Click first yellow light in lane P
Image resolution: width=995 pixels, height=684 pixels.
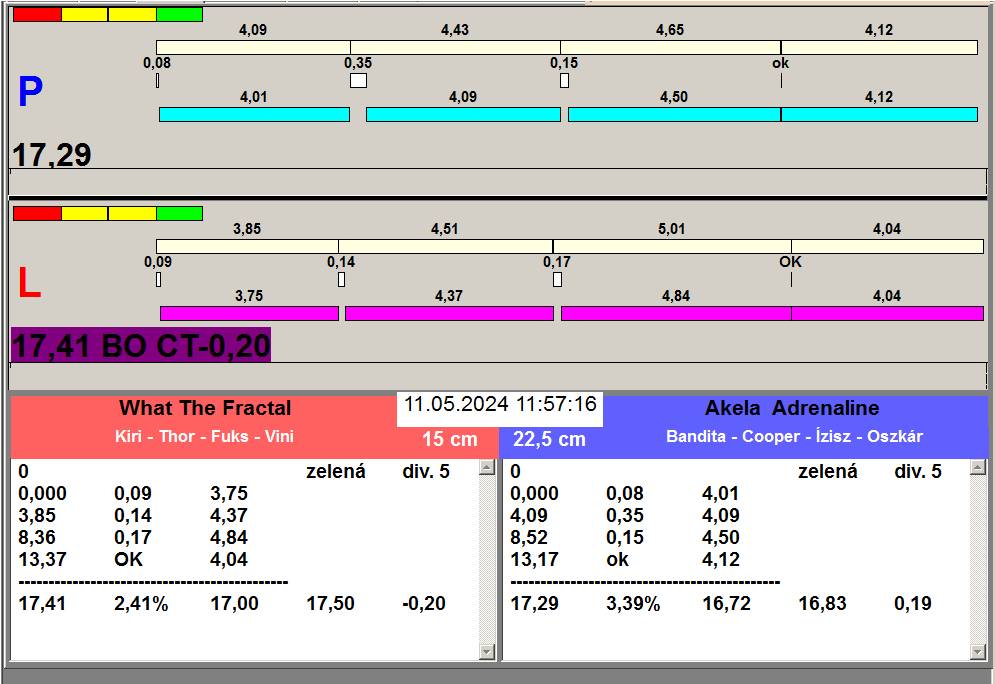tap(85, 15)
